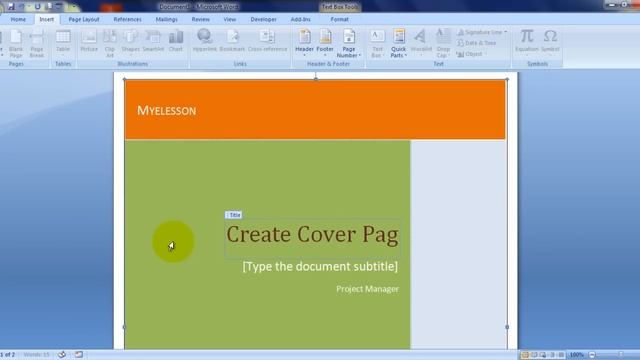Expand the Page Number dropdown arrow
Viewport: 640px width, 360px height.
[x=360, y=56]
